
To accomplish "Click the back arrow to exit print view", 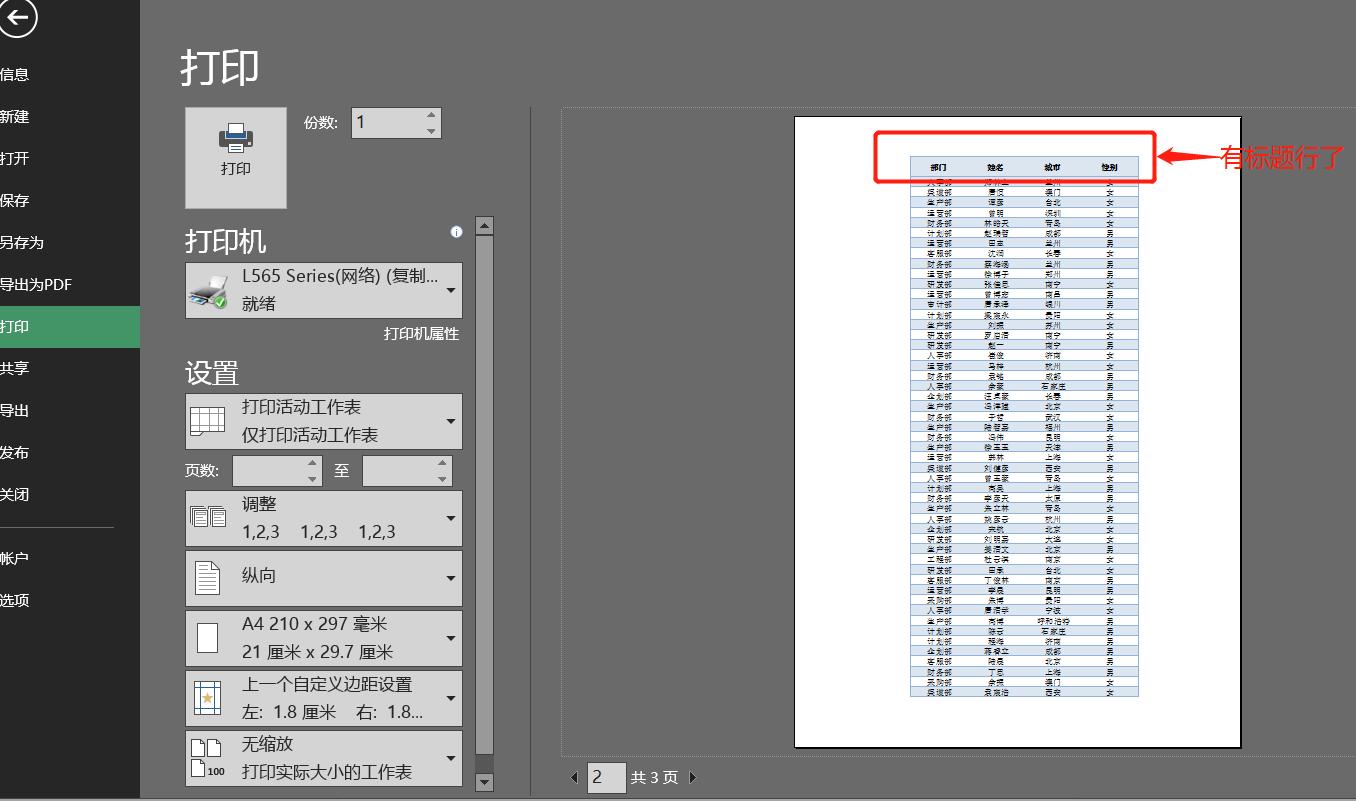I will click(19, 18).
